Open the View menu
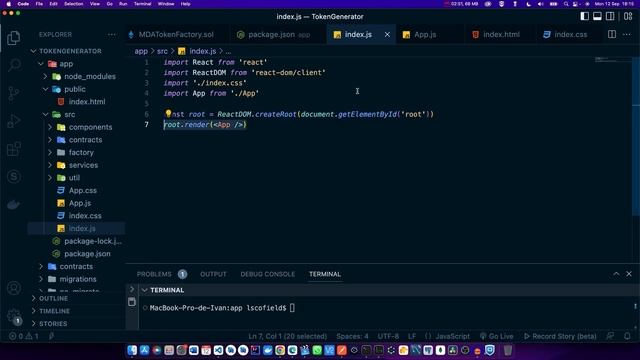Image resolution: width=640 pixels, height=360 pixels. [x=95, y=4]
